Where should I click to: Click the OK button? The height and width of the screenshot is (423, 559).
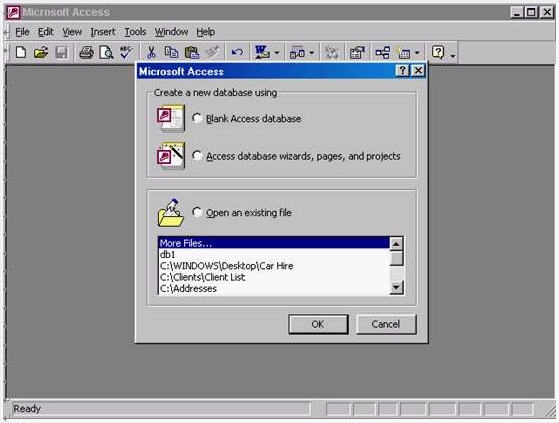(x=318, y=324)
